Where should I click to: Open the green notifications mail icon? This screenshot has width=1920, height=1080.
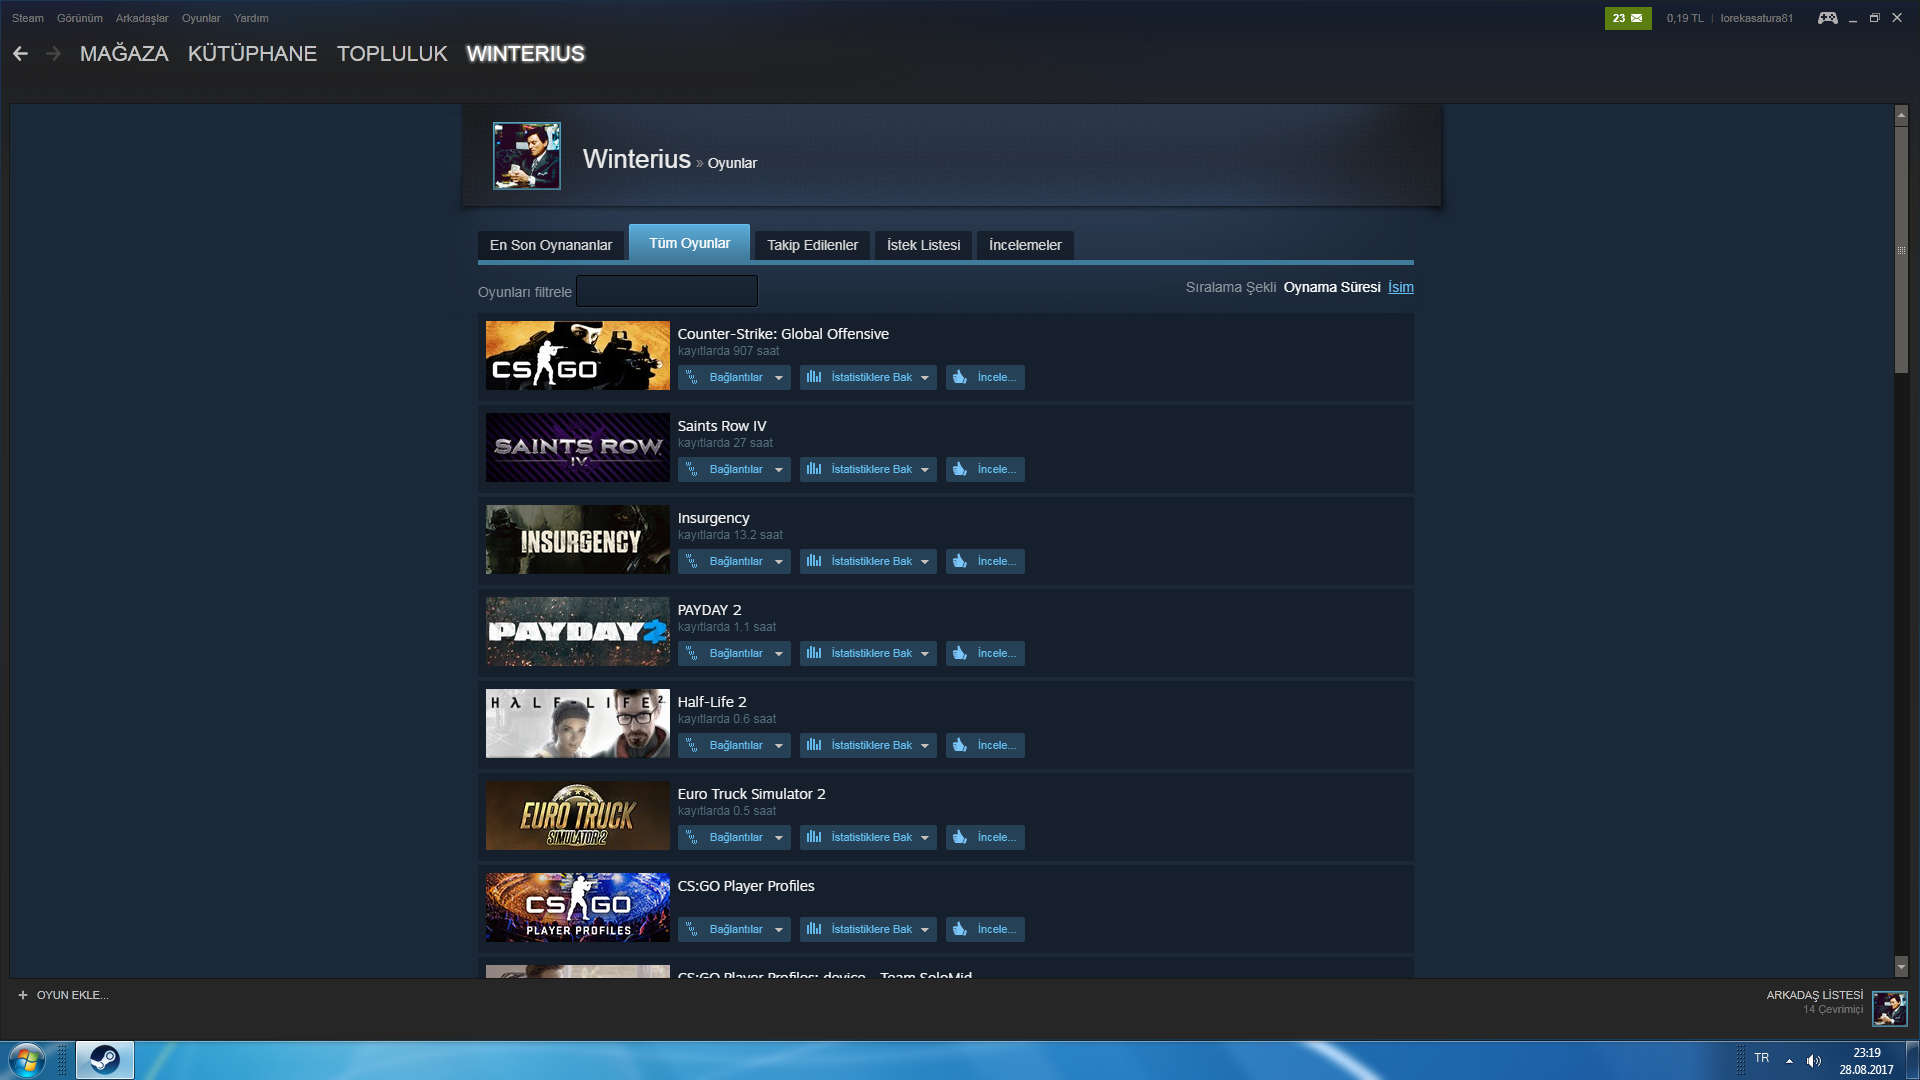click(1628, 18)
